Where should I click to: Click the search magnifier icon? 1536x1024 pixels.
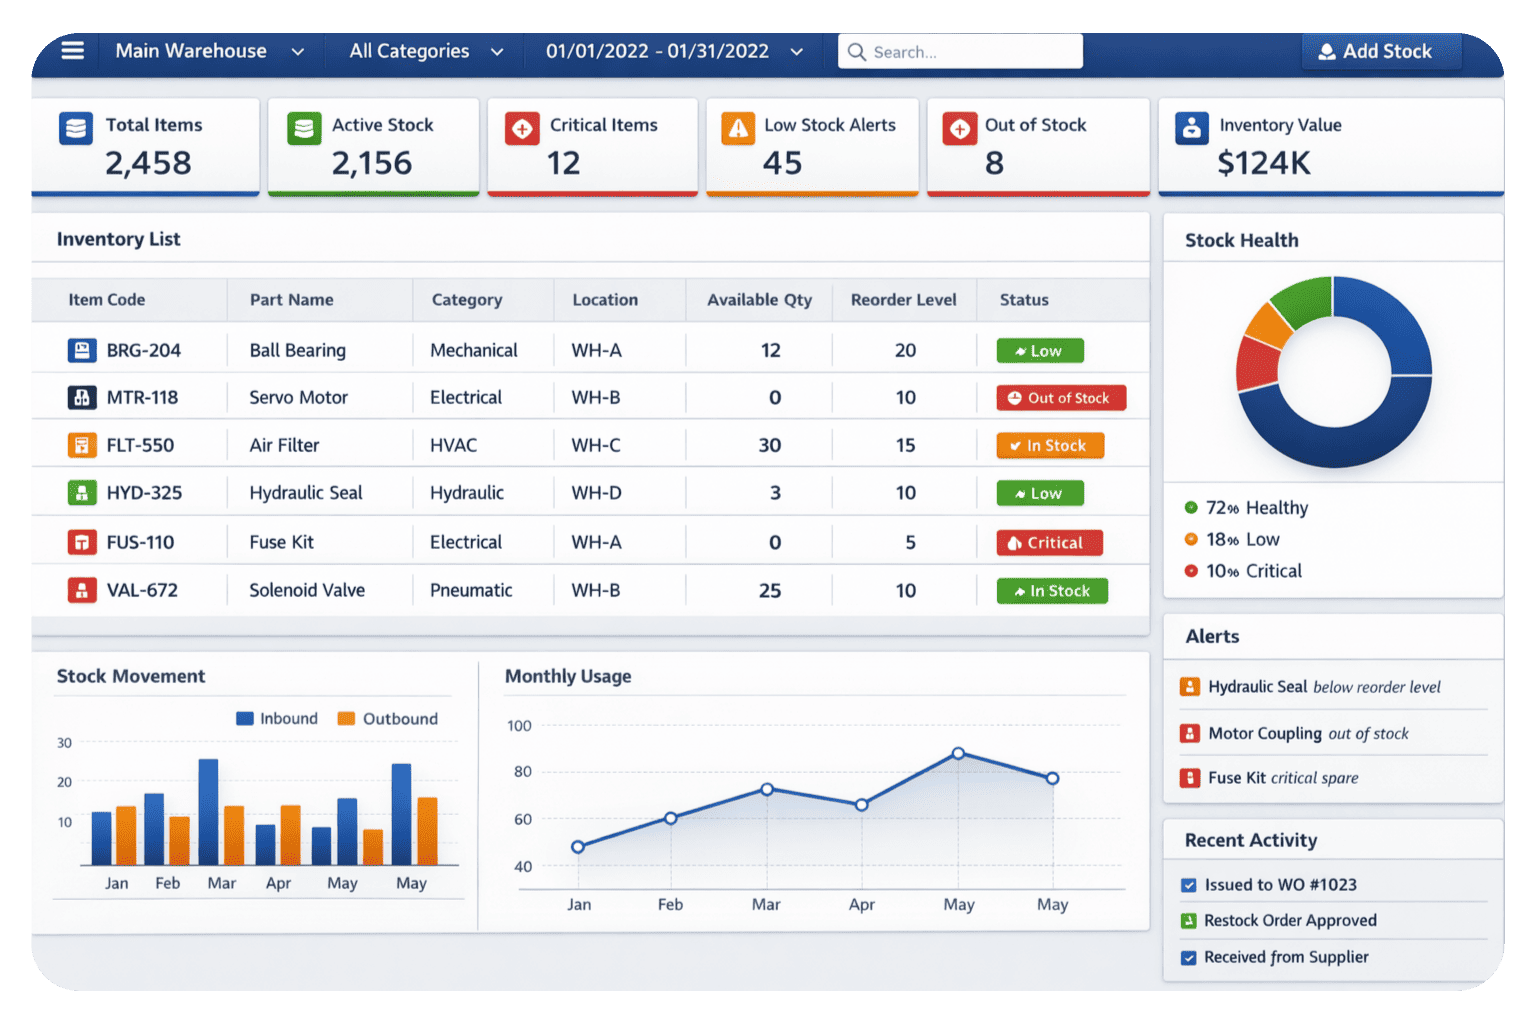click(858, 51)
